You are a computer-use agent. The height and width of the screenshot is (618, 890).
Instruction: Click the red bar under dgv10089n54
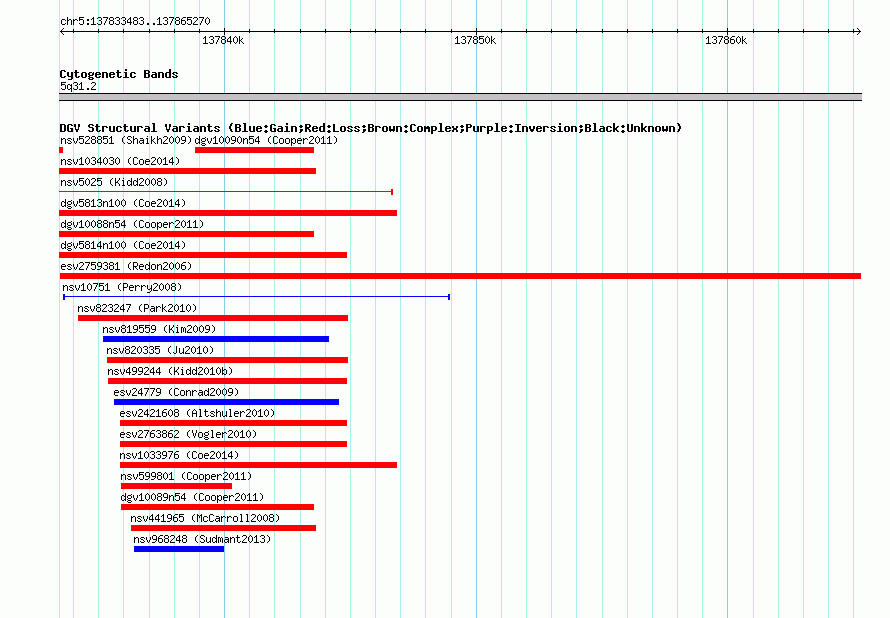point(217,507)
